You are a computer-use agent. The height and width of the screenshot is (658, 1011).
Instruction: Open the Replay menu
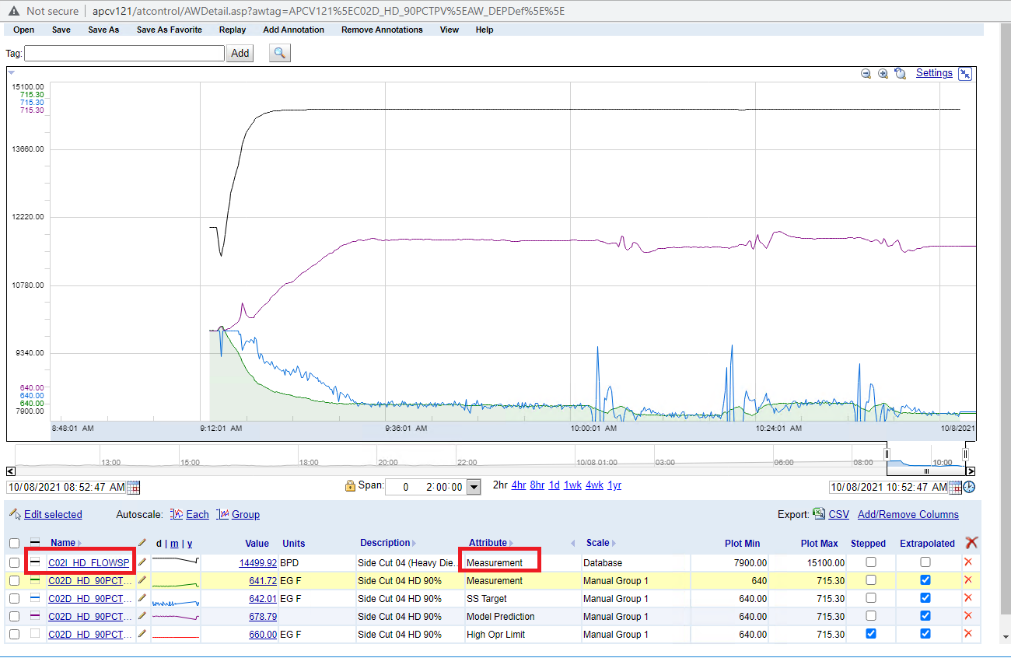click(232, 30)
